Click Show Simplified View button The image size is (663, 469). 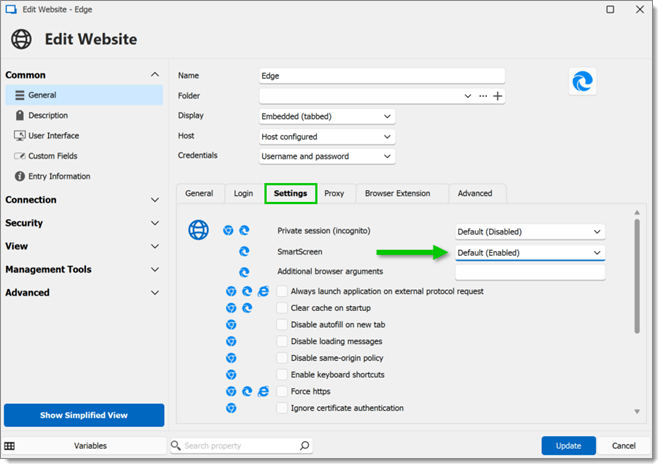pos(84,415)
